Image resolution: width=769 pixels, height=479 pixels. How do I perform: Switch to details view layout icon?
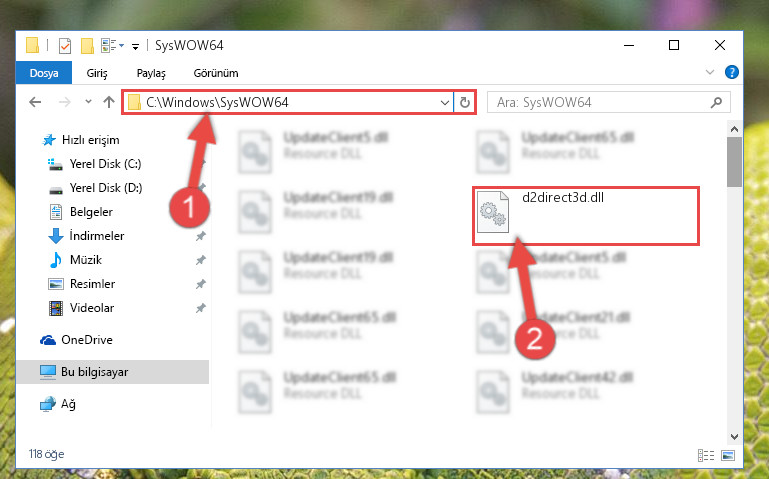pos(706,455)
